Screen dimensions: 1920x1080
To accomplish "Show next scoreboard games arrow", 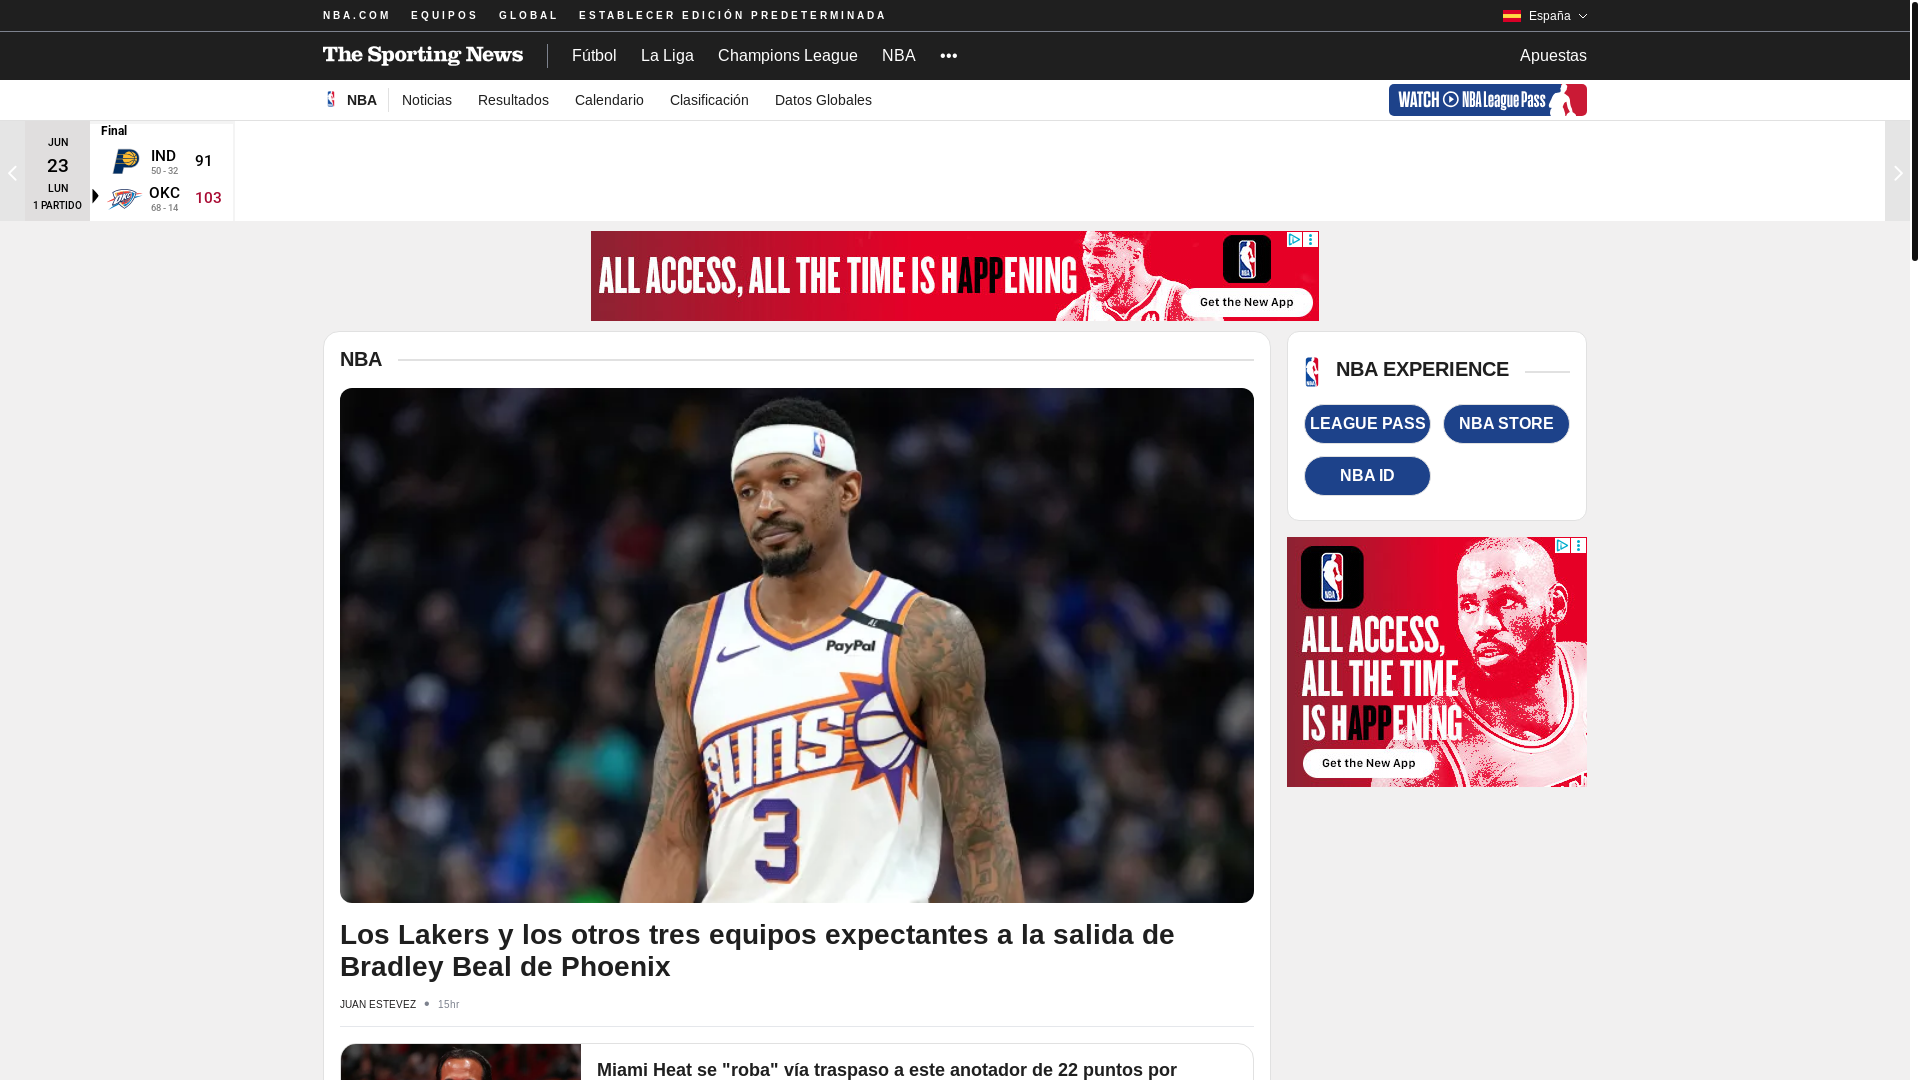I will click(x=1897, y=172).
